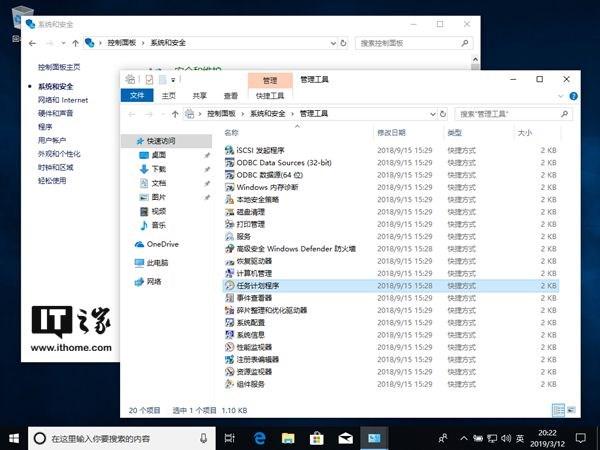Select the 事件查看器 icon
The height and width of the screenshot is (450, 600).
point(229,298)
